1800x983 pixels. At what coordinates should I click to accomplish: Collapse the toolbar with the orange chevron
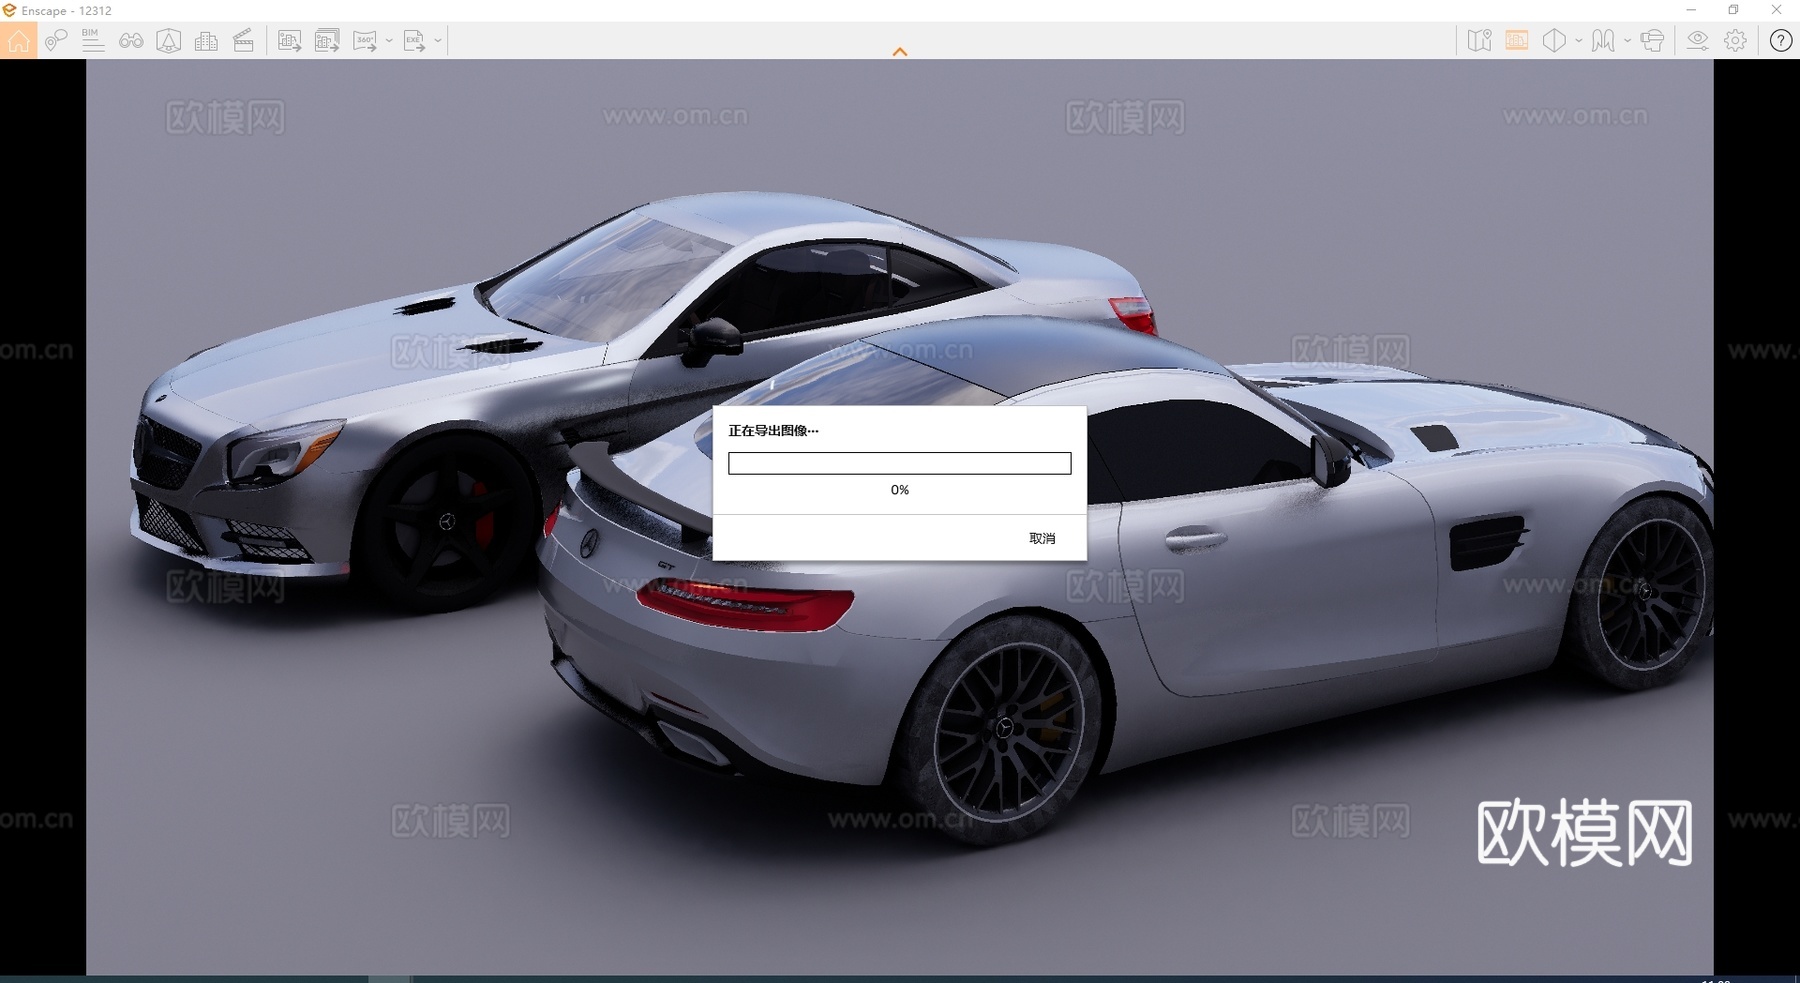[900, 52]
